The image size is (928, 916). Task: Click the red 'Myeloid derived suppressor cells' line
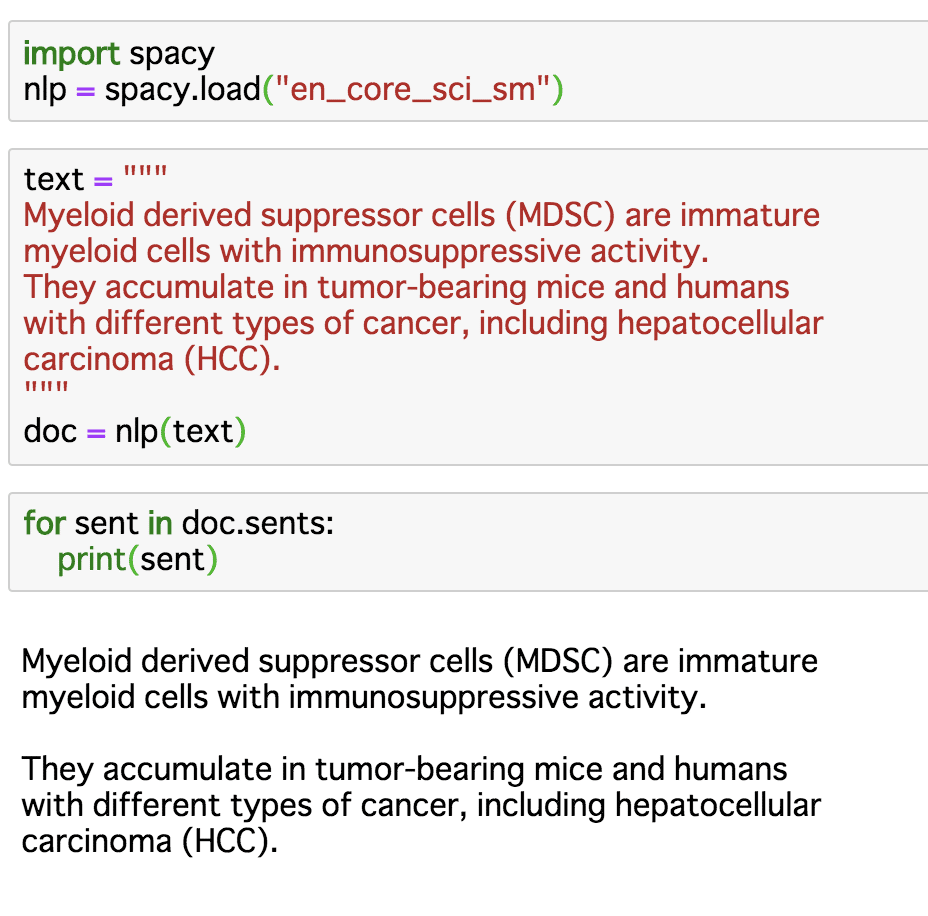[421, 215]
